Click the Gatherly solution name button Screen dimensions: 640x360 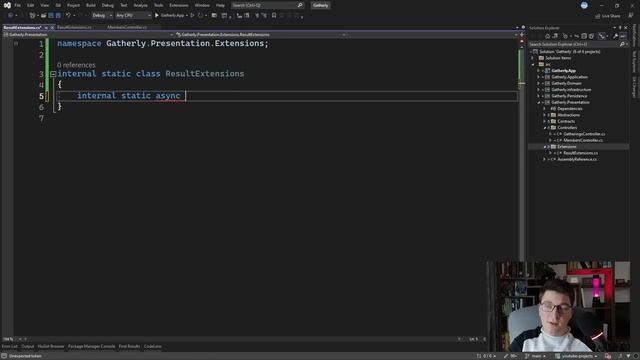(320, 5)
